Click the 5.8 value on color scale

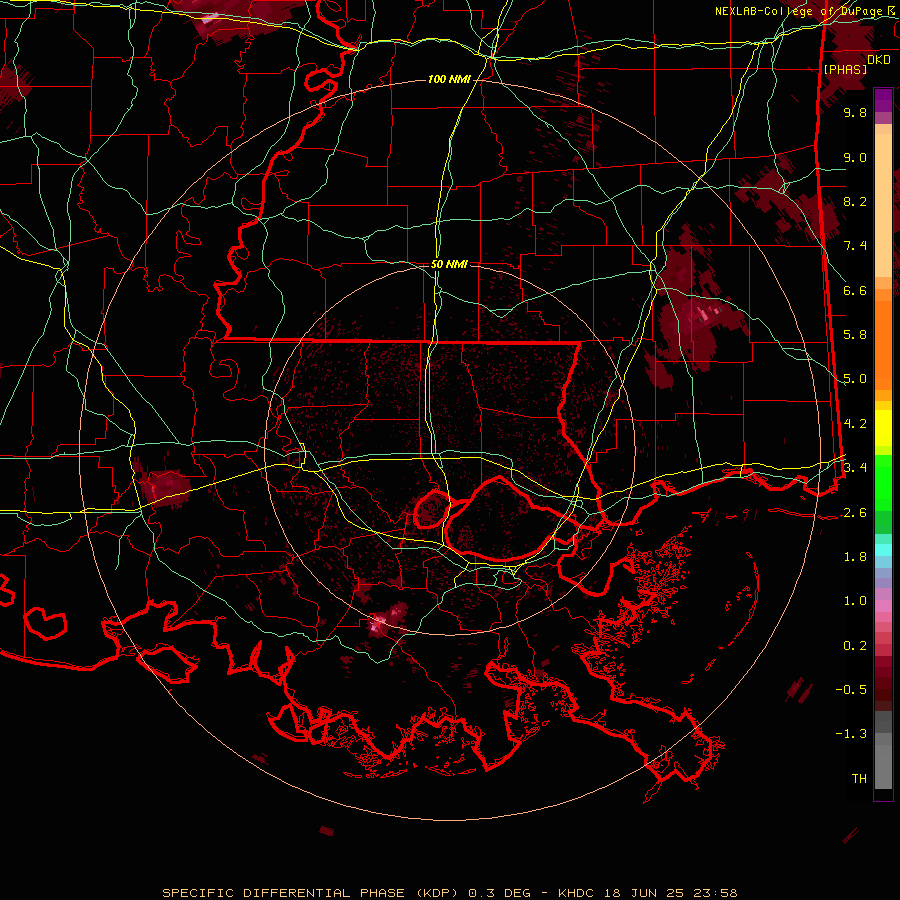coord(855,335)
